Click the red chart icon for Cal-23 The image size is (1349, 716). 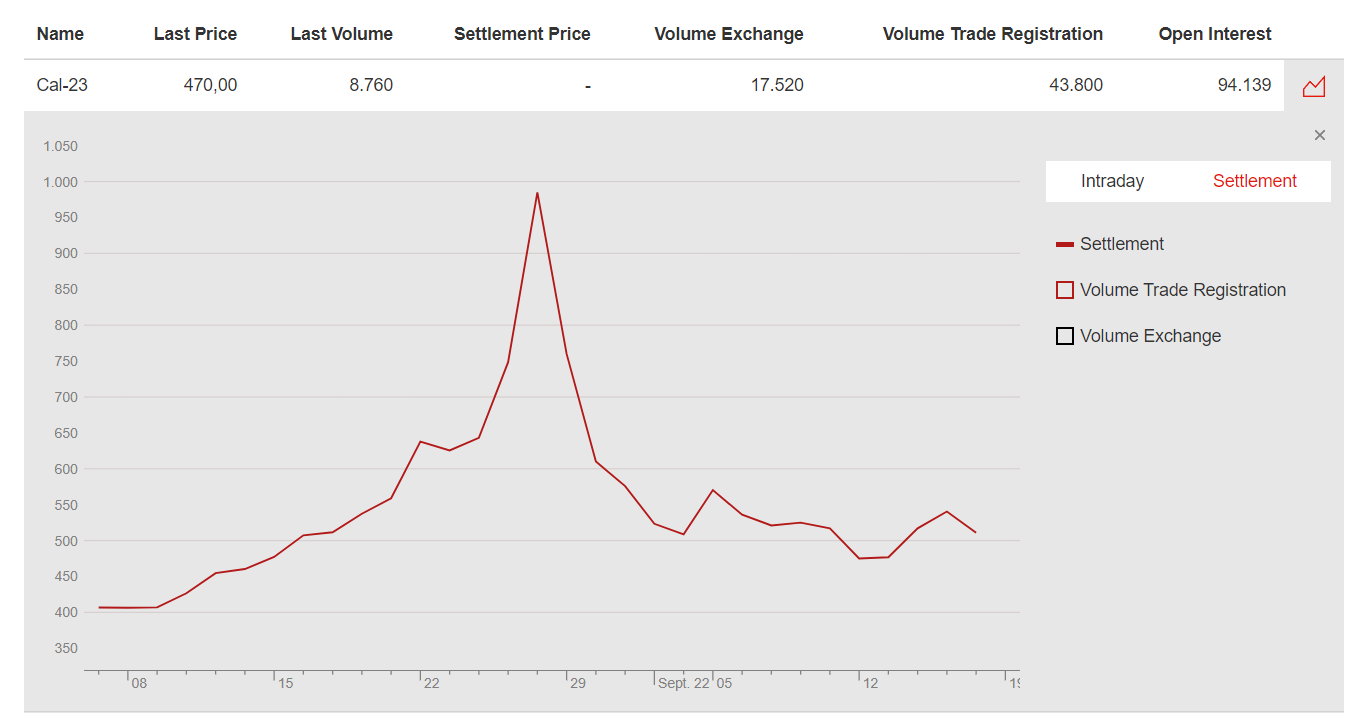pos(1313,86)
